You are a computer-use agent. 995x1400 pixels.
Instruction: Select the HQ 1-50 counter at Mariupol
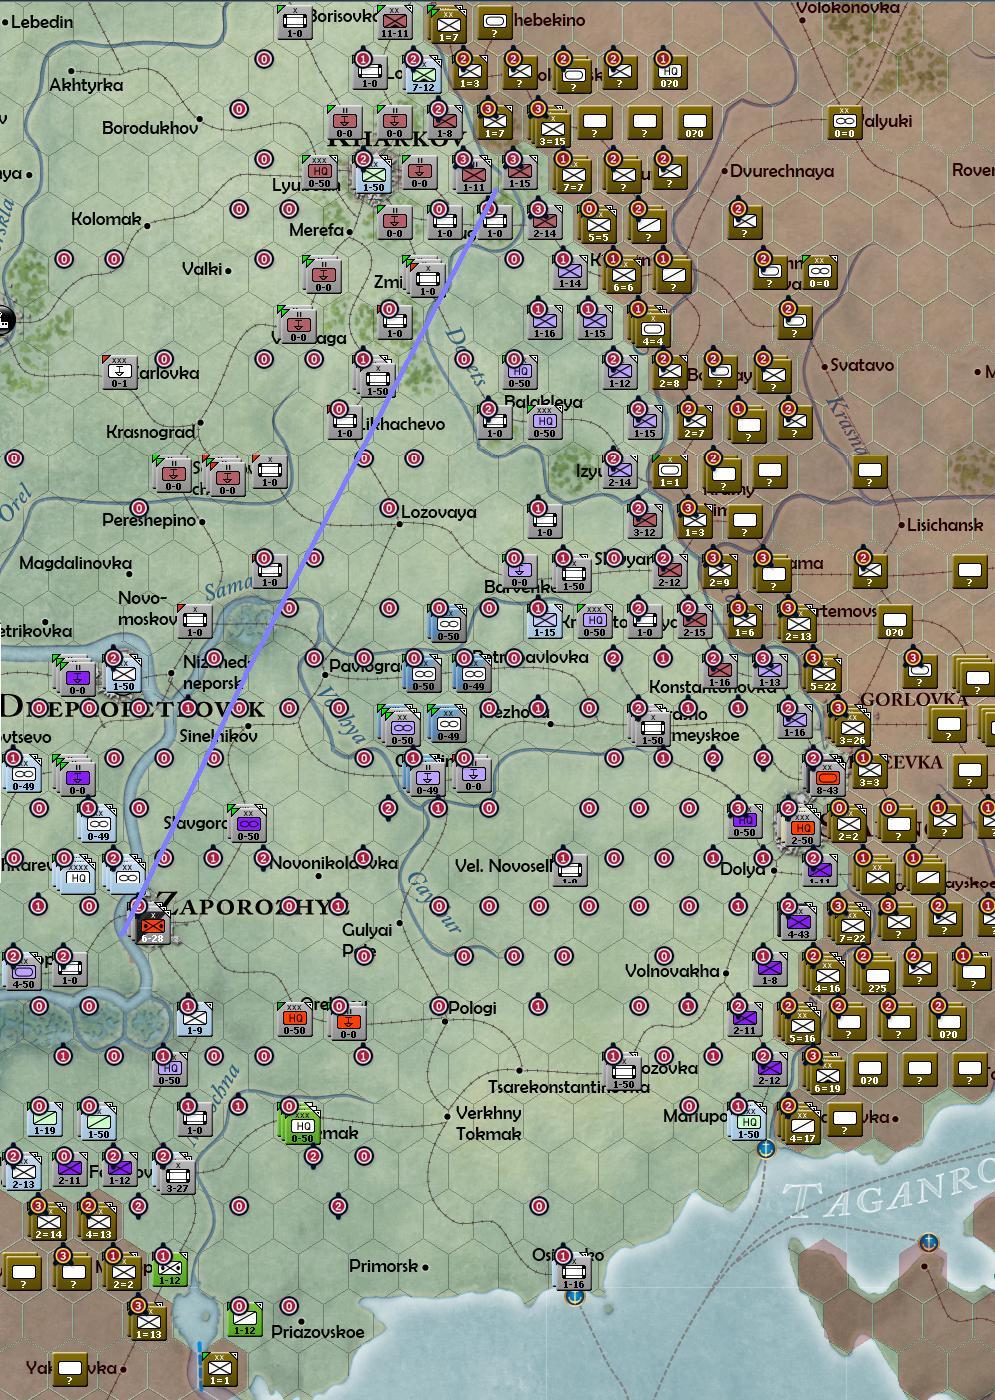(x=749, y=1122)
